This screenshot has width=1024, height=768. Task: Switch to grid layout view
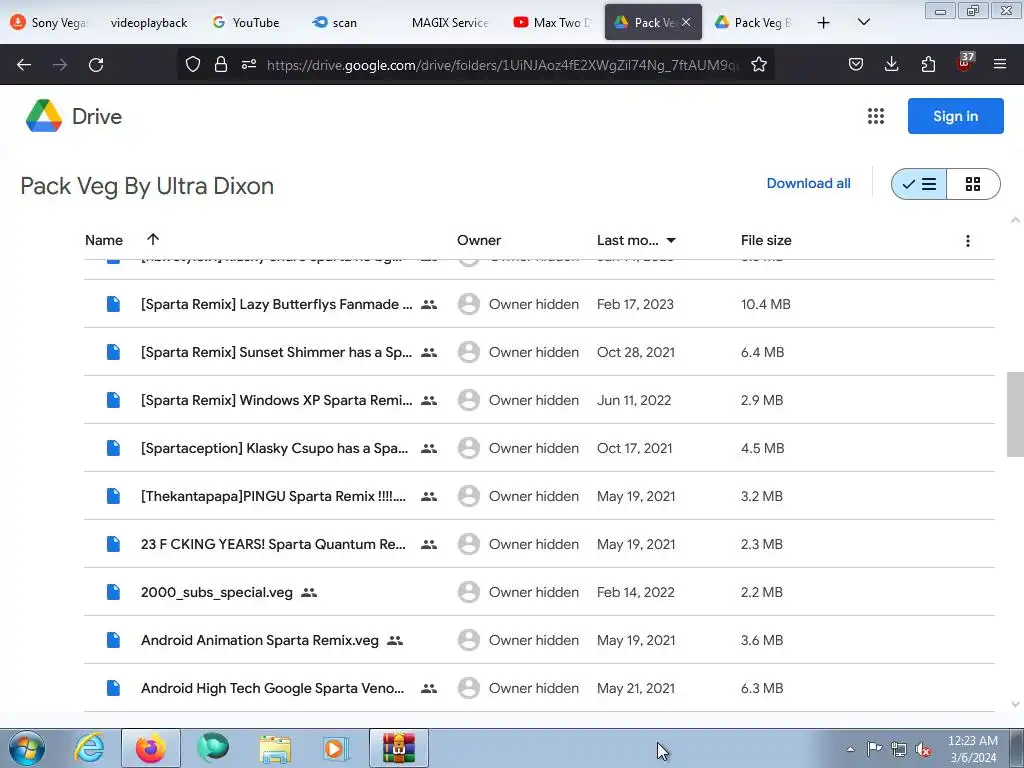pos(973,184)
